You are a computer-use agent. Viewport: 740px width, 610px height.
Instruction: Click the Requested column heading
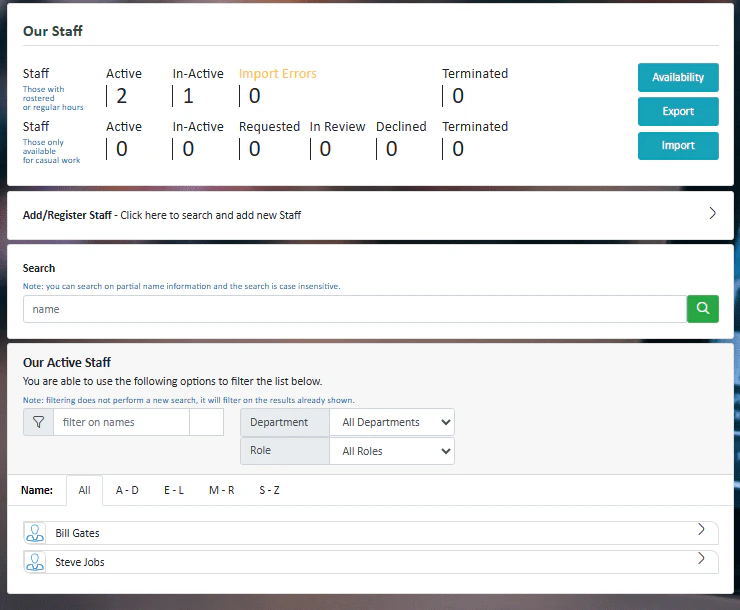269,126
